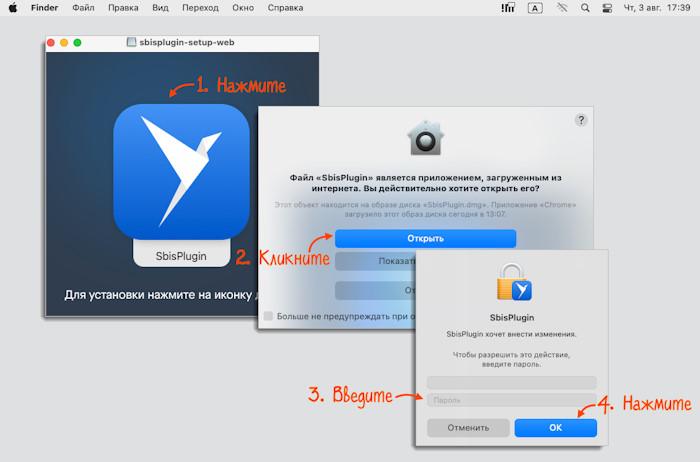The width and height of the screenshot is (700, 462).
Task: Click the 'SbisPlugin хочет внести изменения' text
Action: 512,334
